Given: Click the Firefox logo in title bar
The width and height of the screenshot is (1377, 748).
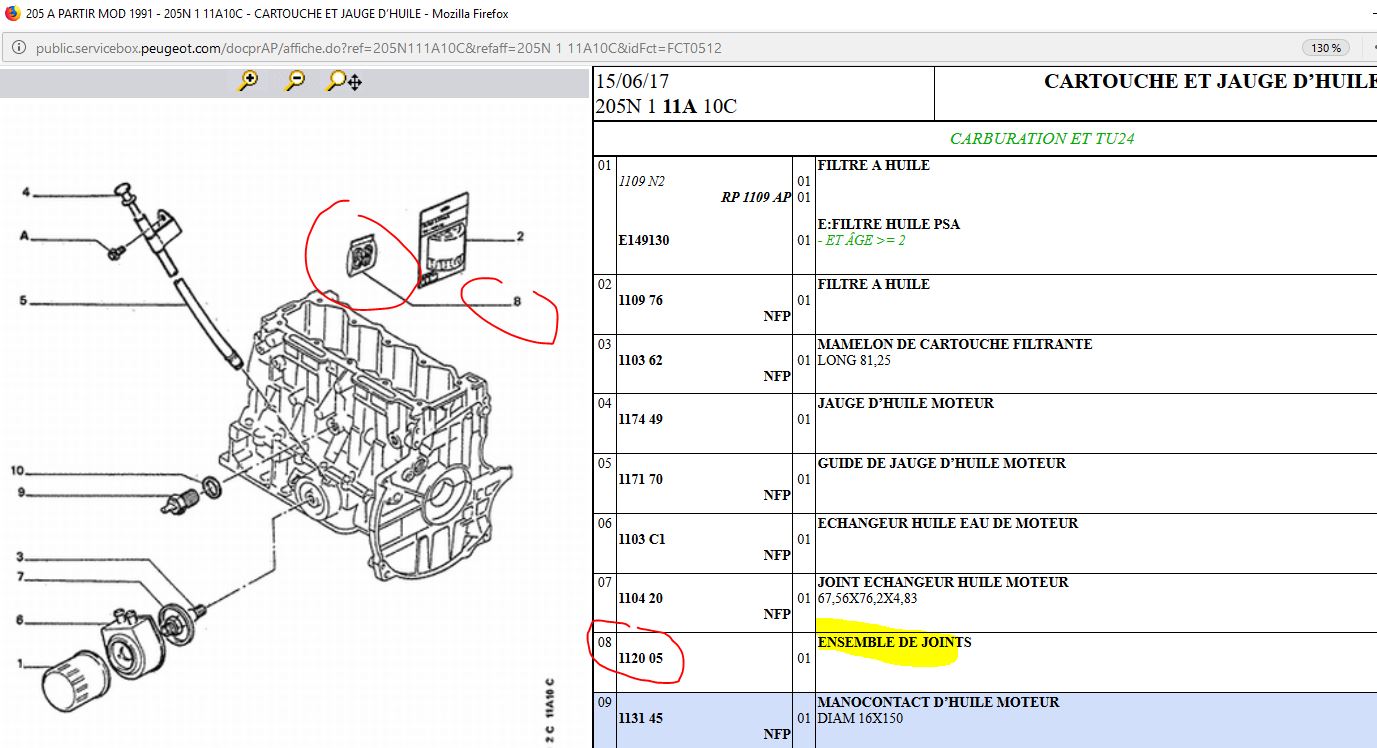Looking at the screenshot, I should [12, 13].
